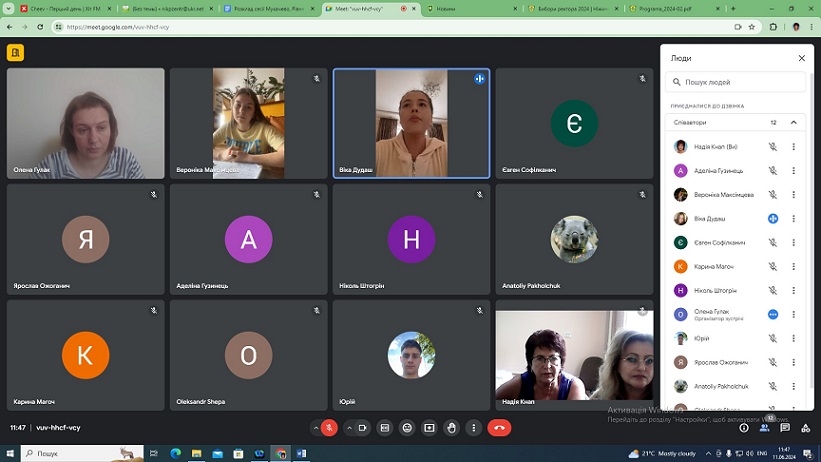Switch to the Розклад сесії browser tab
The image size is (821, 462).
point(269,9)
